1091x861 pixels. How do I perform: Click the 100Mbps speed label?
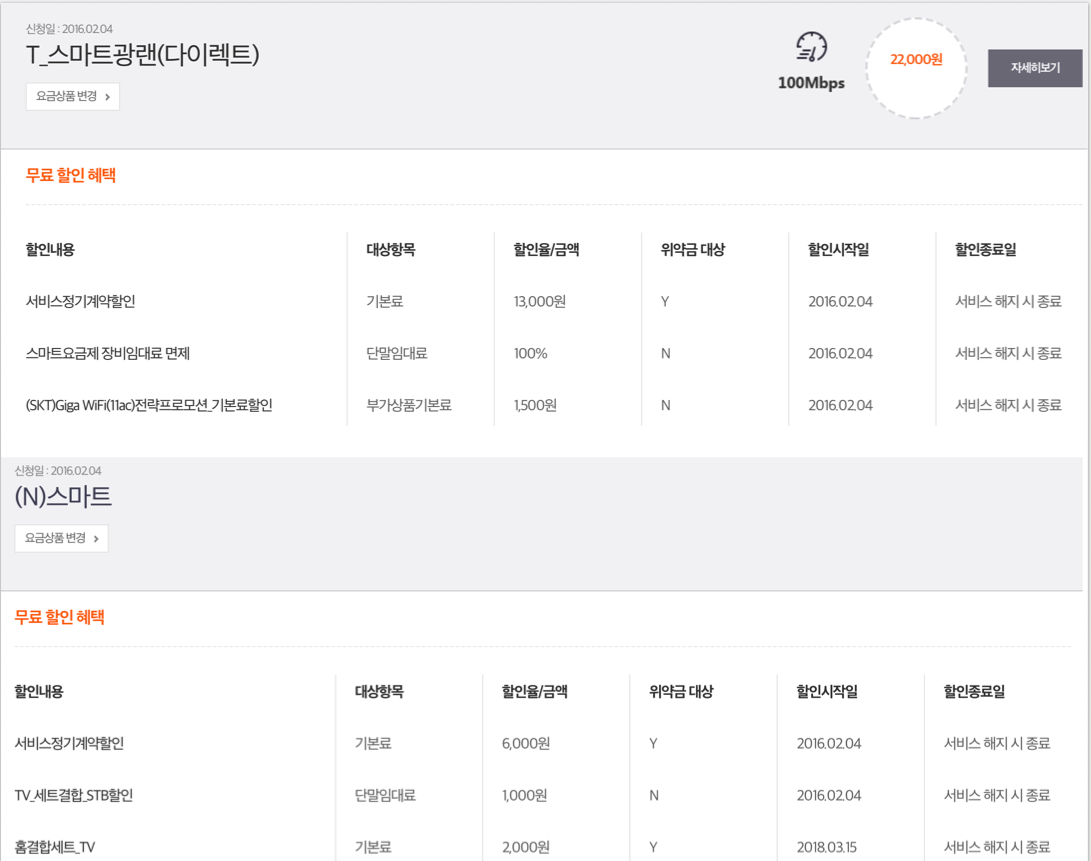(x=811, y=83)
